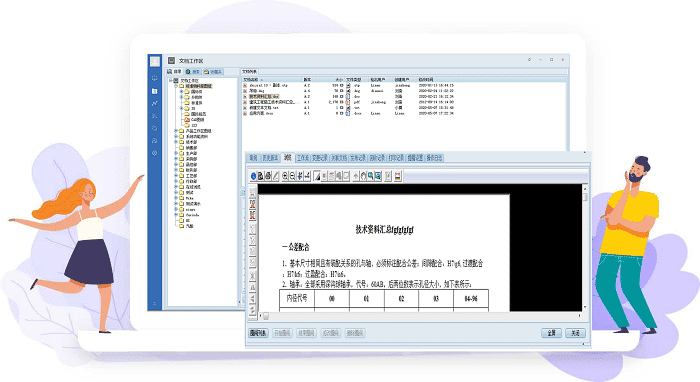Click the zoom-out magnifier in viewer toolbar

tap(292, 176)
